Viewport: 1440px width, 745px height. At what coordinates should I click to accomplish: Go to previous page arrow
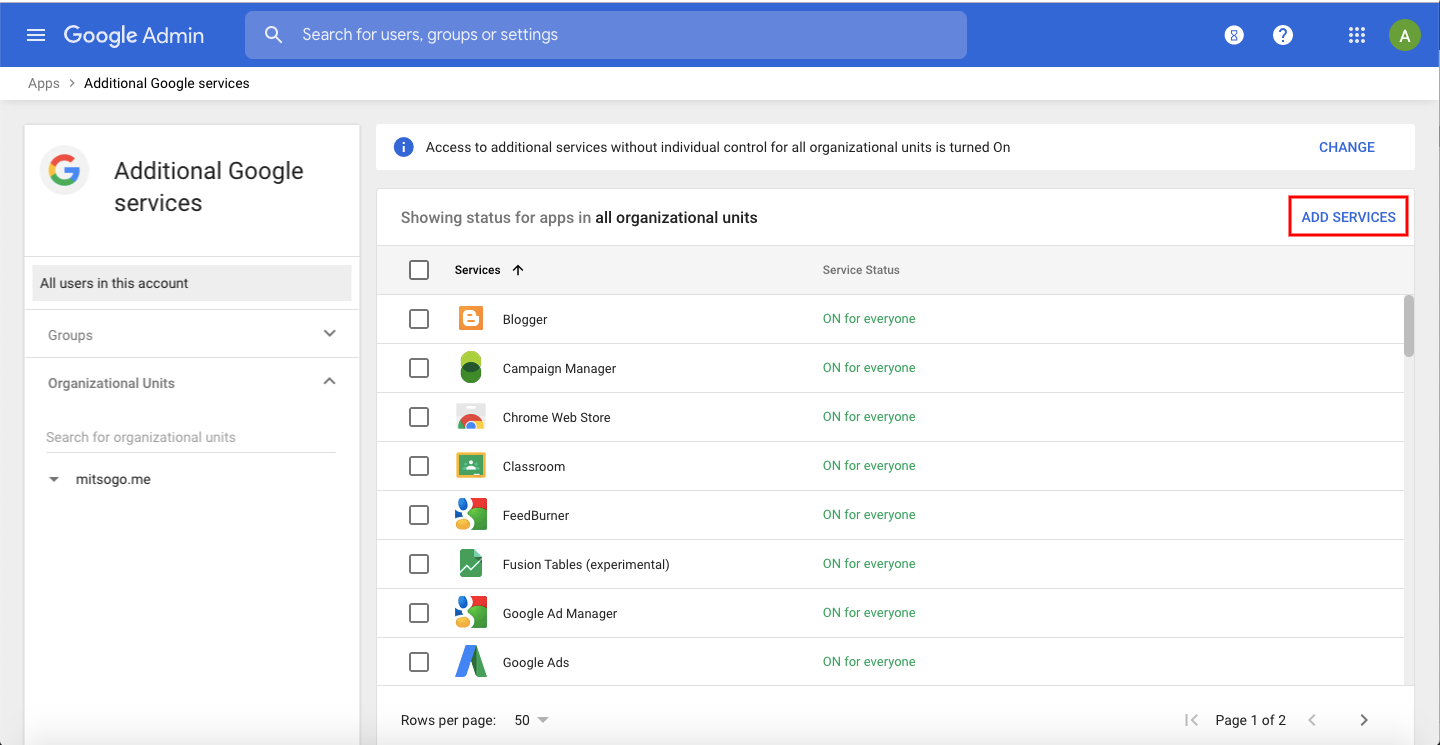point(1312,720)
